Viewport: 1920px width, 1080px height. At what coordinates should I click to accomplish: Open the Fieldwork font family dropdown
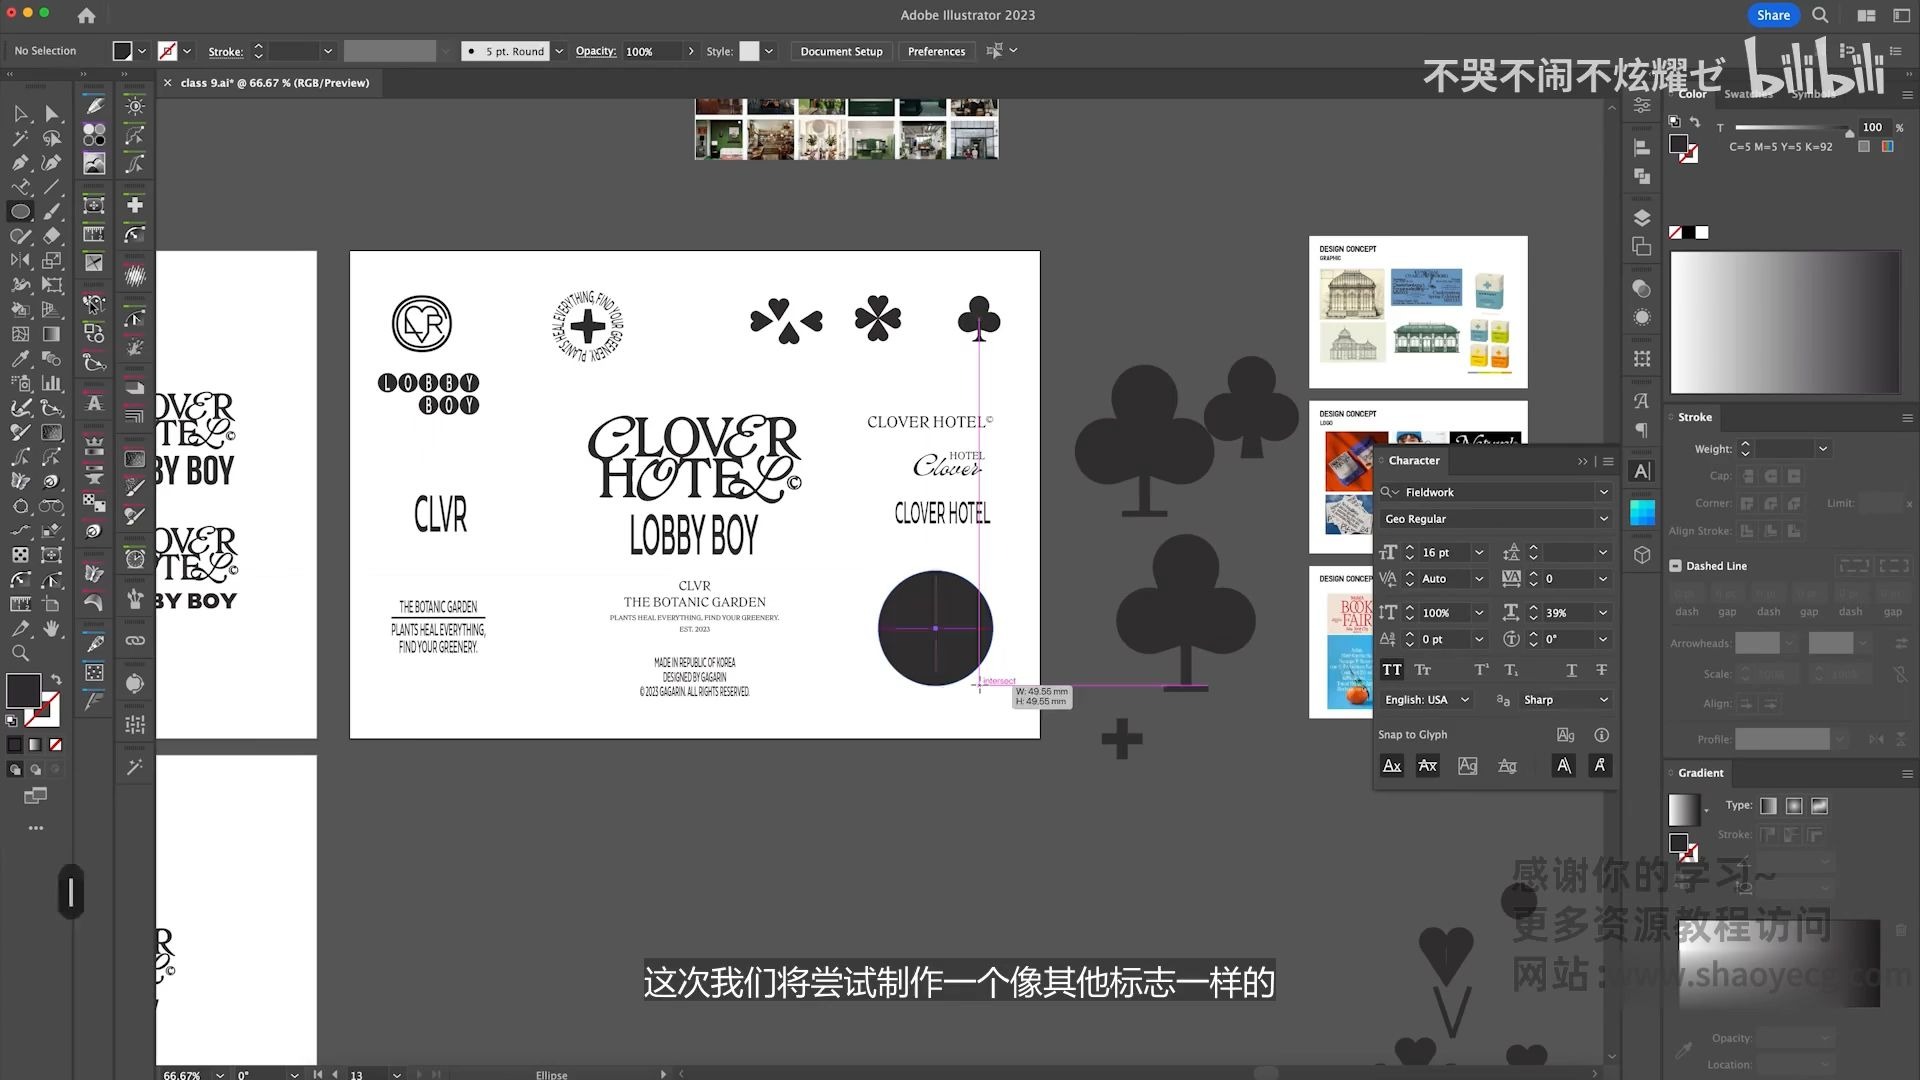[x=1603, y=492]
